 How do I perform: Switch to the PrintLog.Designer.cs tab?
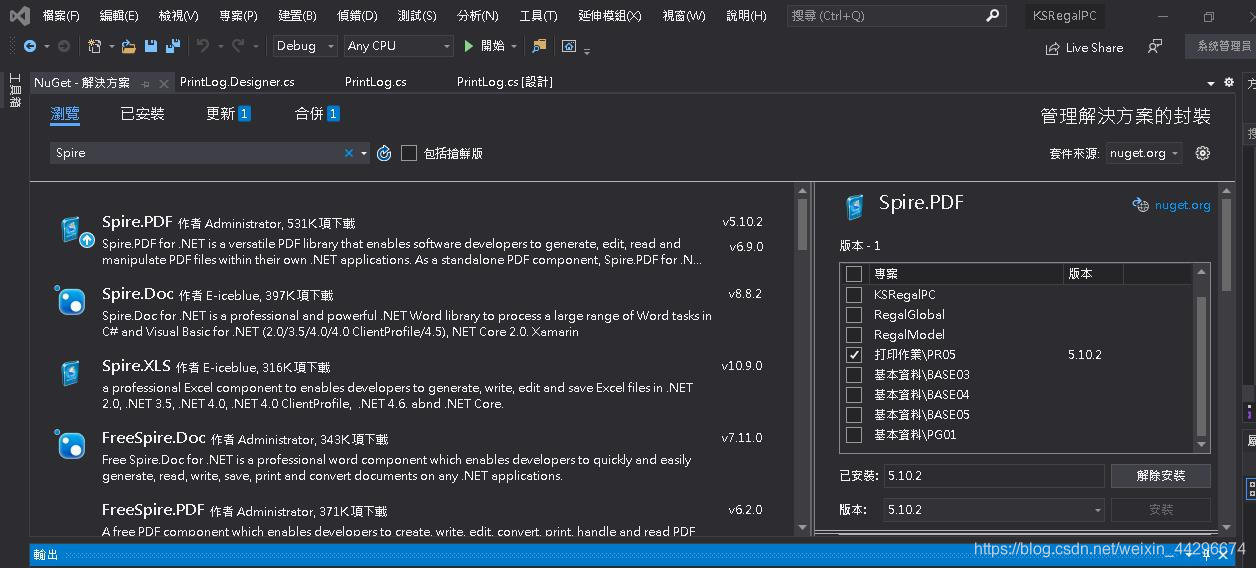pos(237,82)
